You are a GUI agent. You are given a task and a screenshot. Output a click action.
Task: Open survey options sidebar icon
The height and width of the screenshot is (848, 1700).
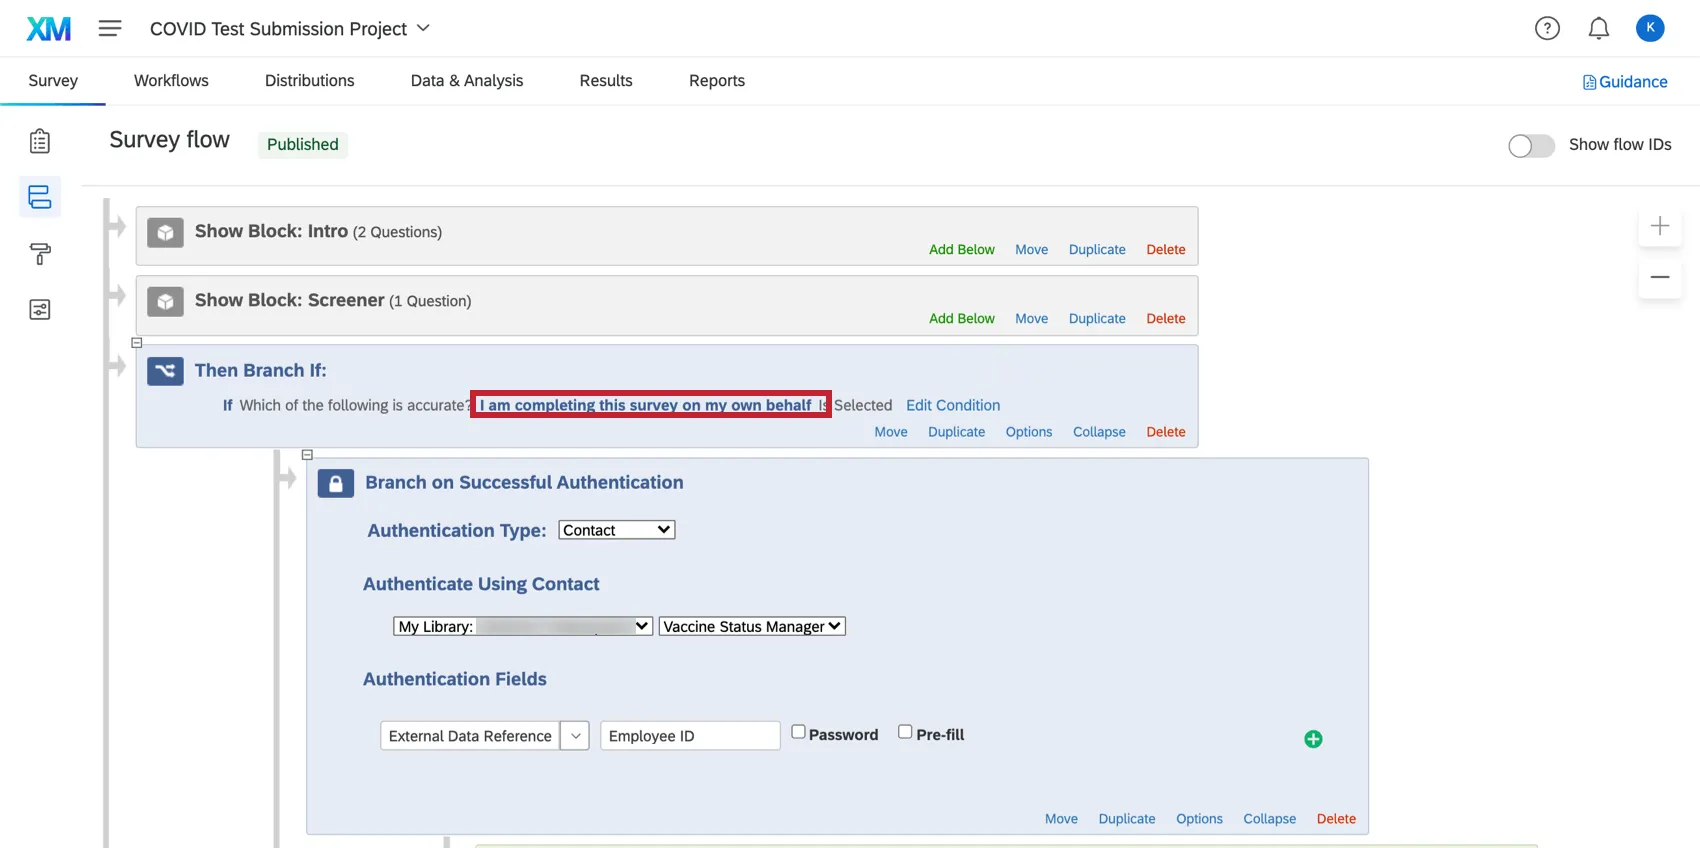[x=40, y=309]
